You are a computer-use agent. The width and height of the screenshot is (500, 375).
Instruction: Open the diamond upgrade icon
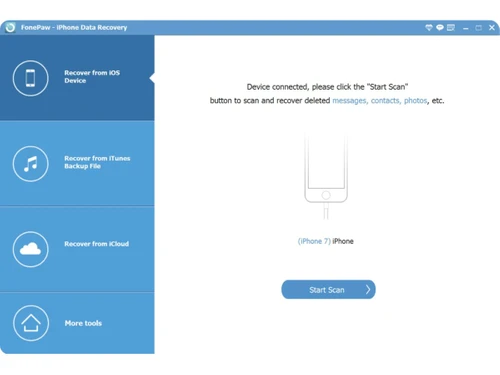click(429, 28)
